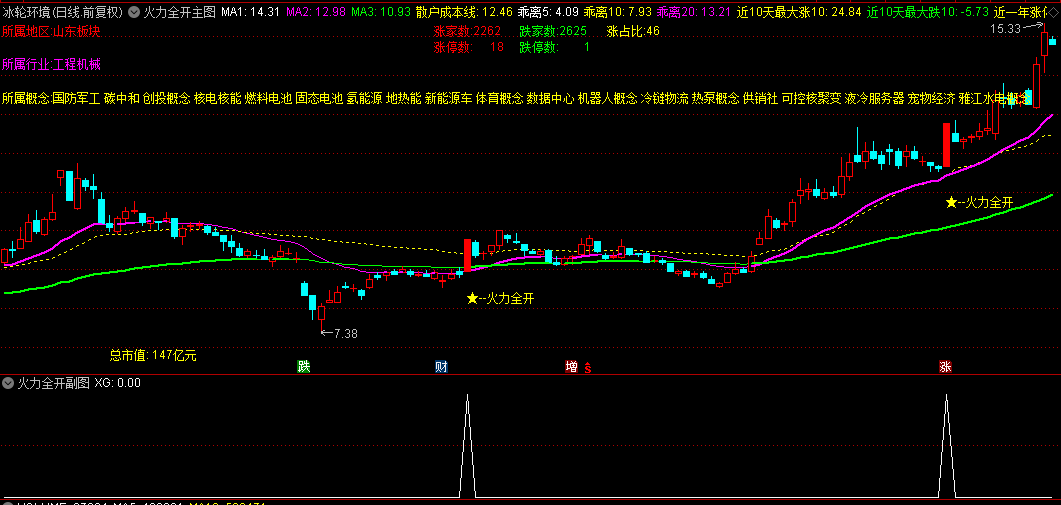Click the stock title 冰轮环境(日线.前复权)
The image size is (1061, 505).
(62, 12)
